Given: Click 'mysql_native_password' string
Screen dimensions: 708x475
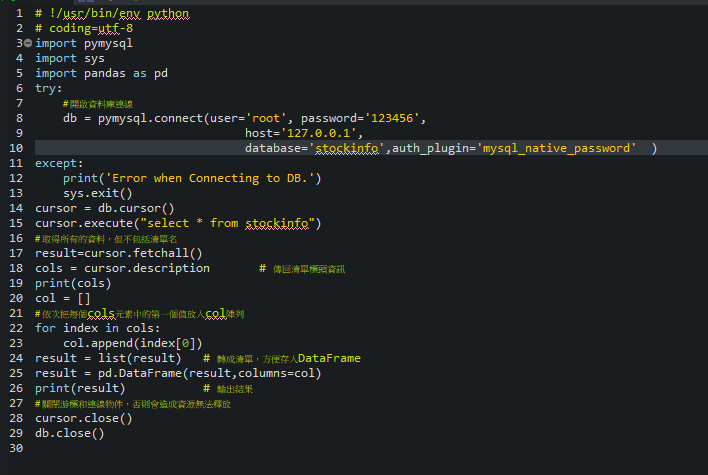Looking at the screenshot, I should [556, 148].
